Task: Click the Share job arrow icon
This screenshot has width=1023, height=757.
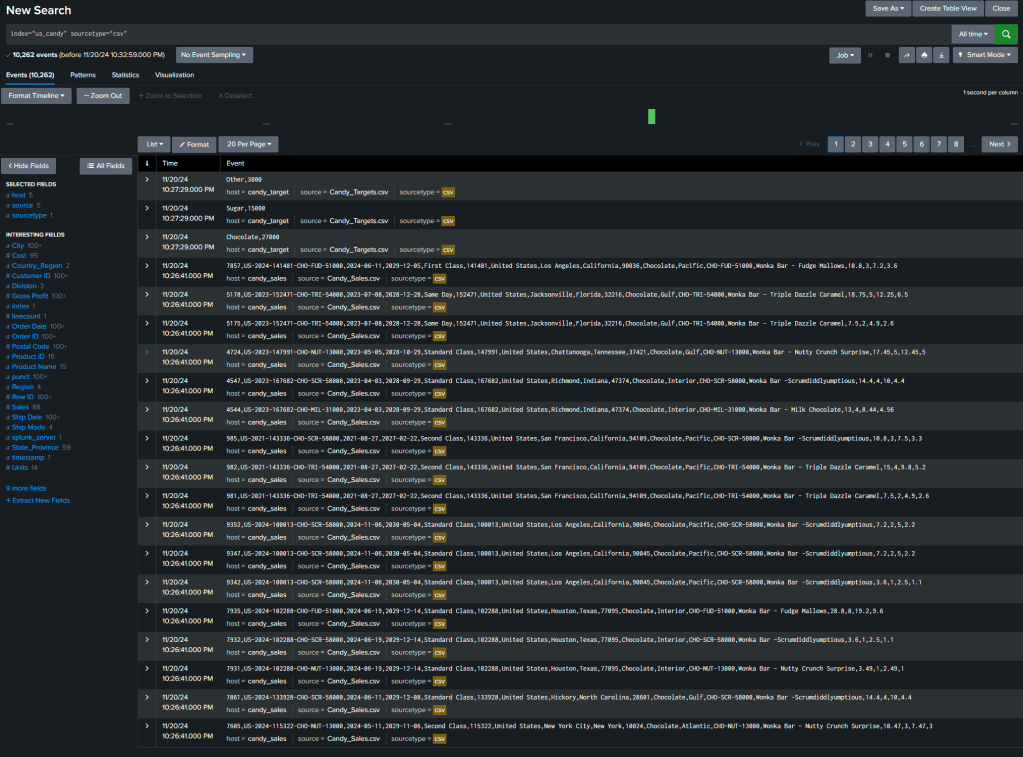Action: (x=906, y=55)
